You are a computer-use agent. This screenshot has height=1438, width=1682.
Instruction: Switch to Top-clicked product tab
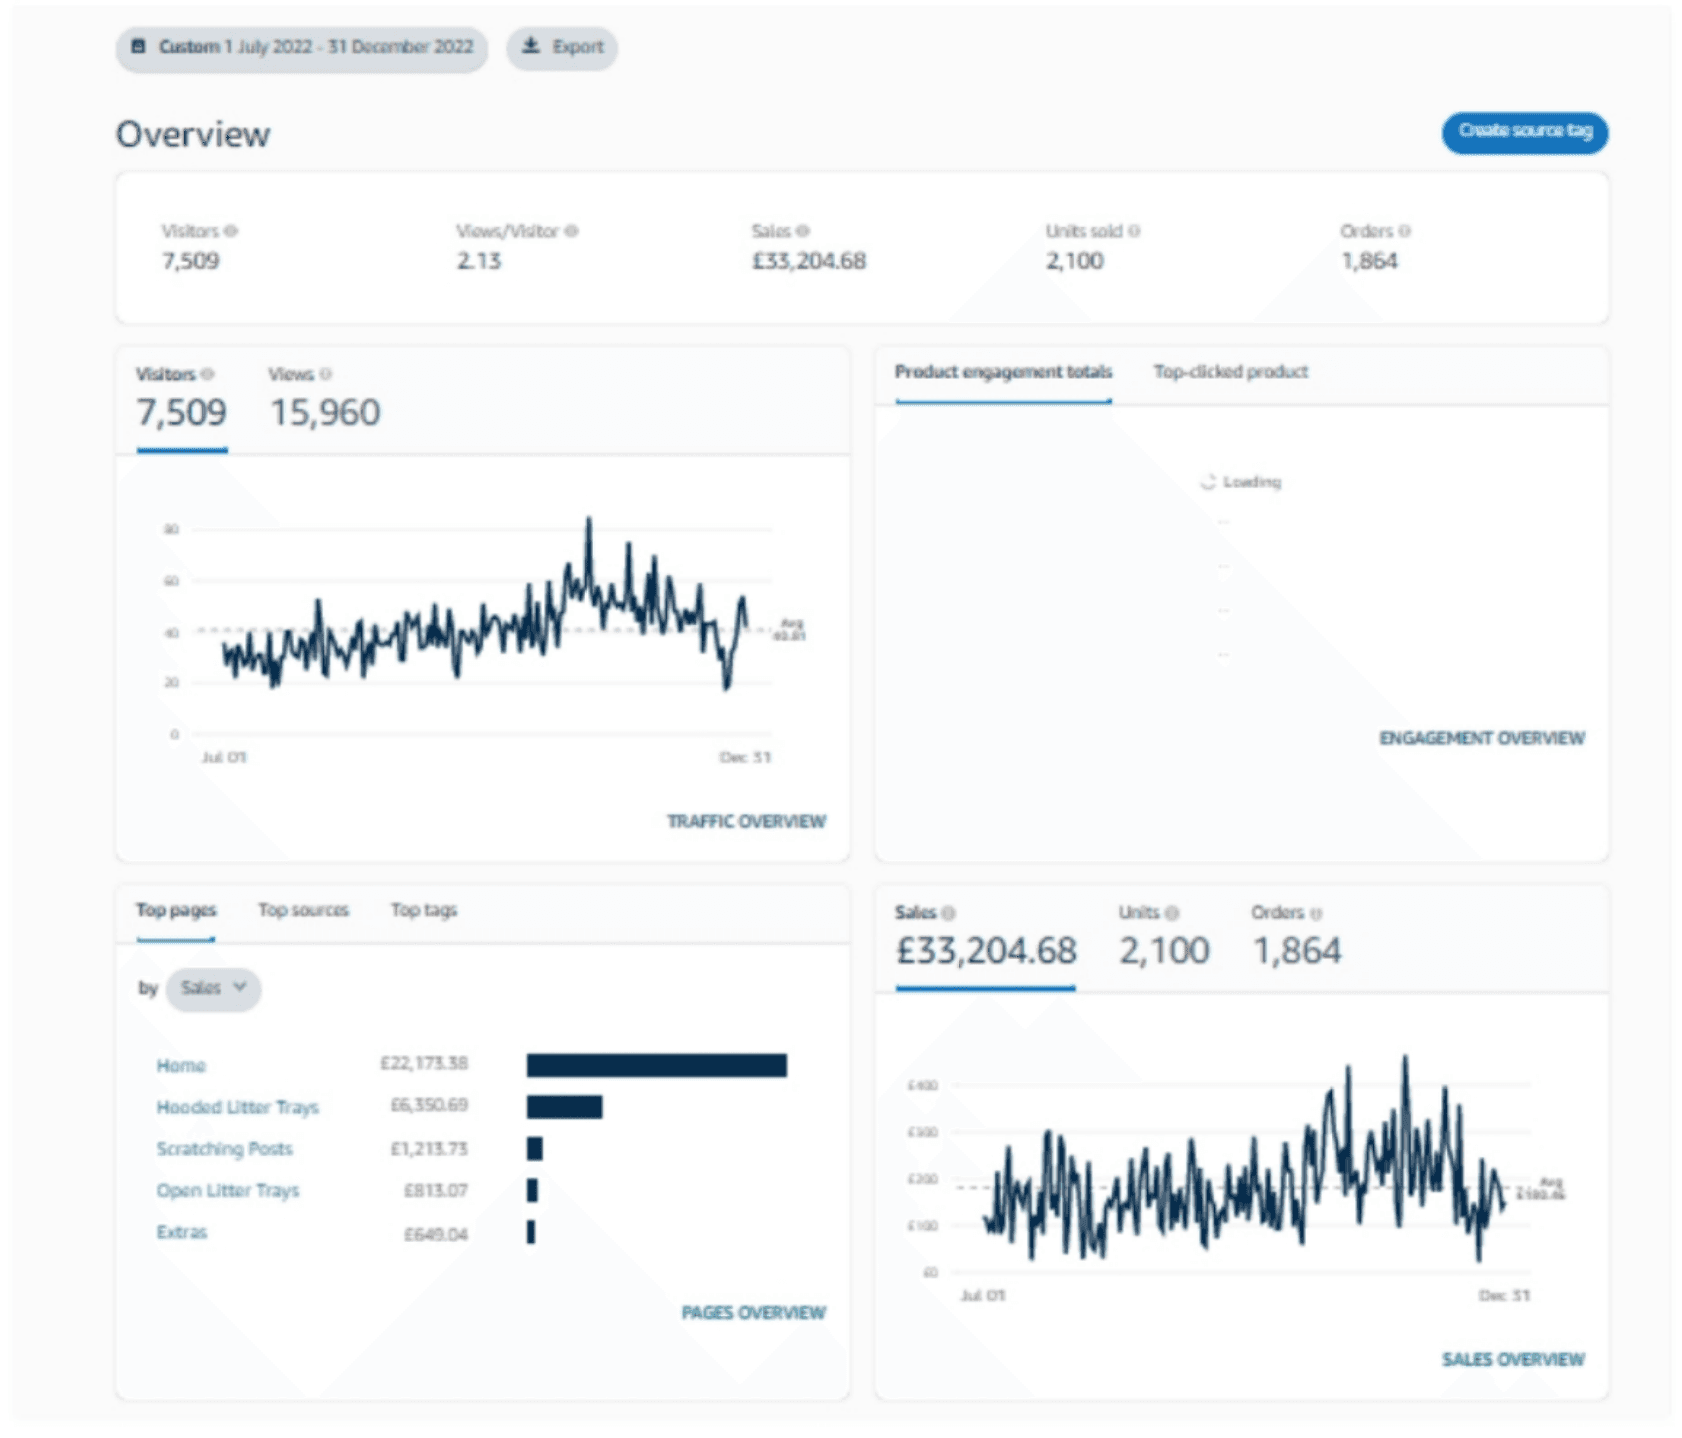[x=1231, y=372]
